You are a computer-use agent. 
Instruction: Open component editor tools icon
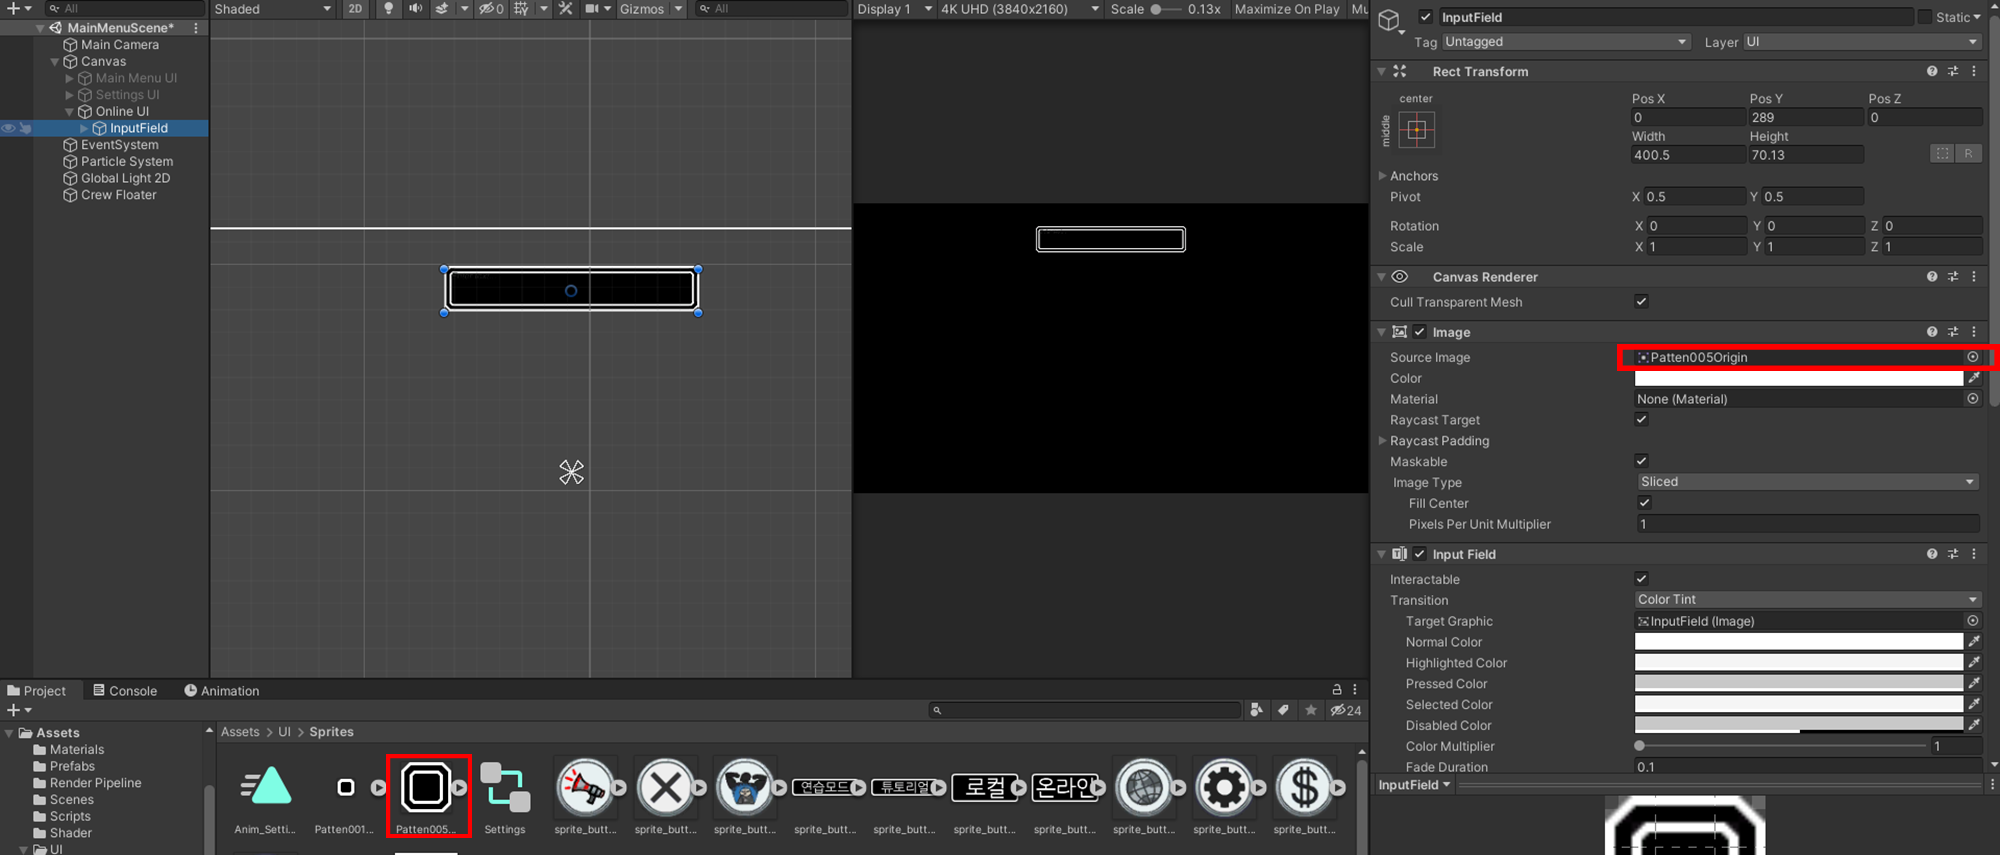coord(565,9)
